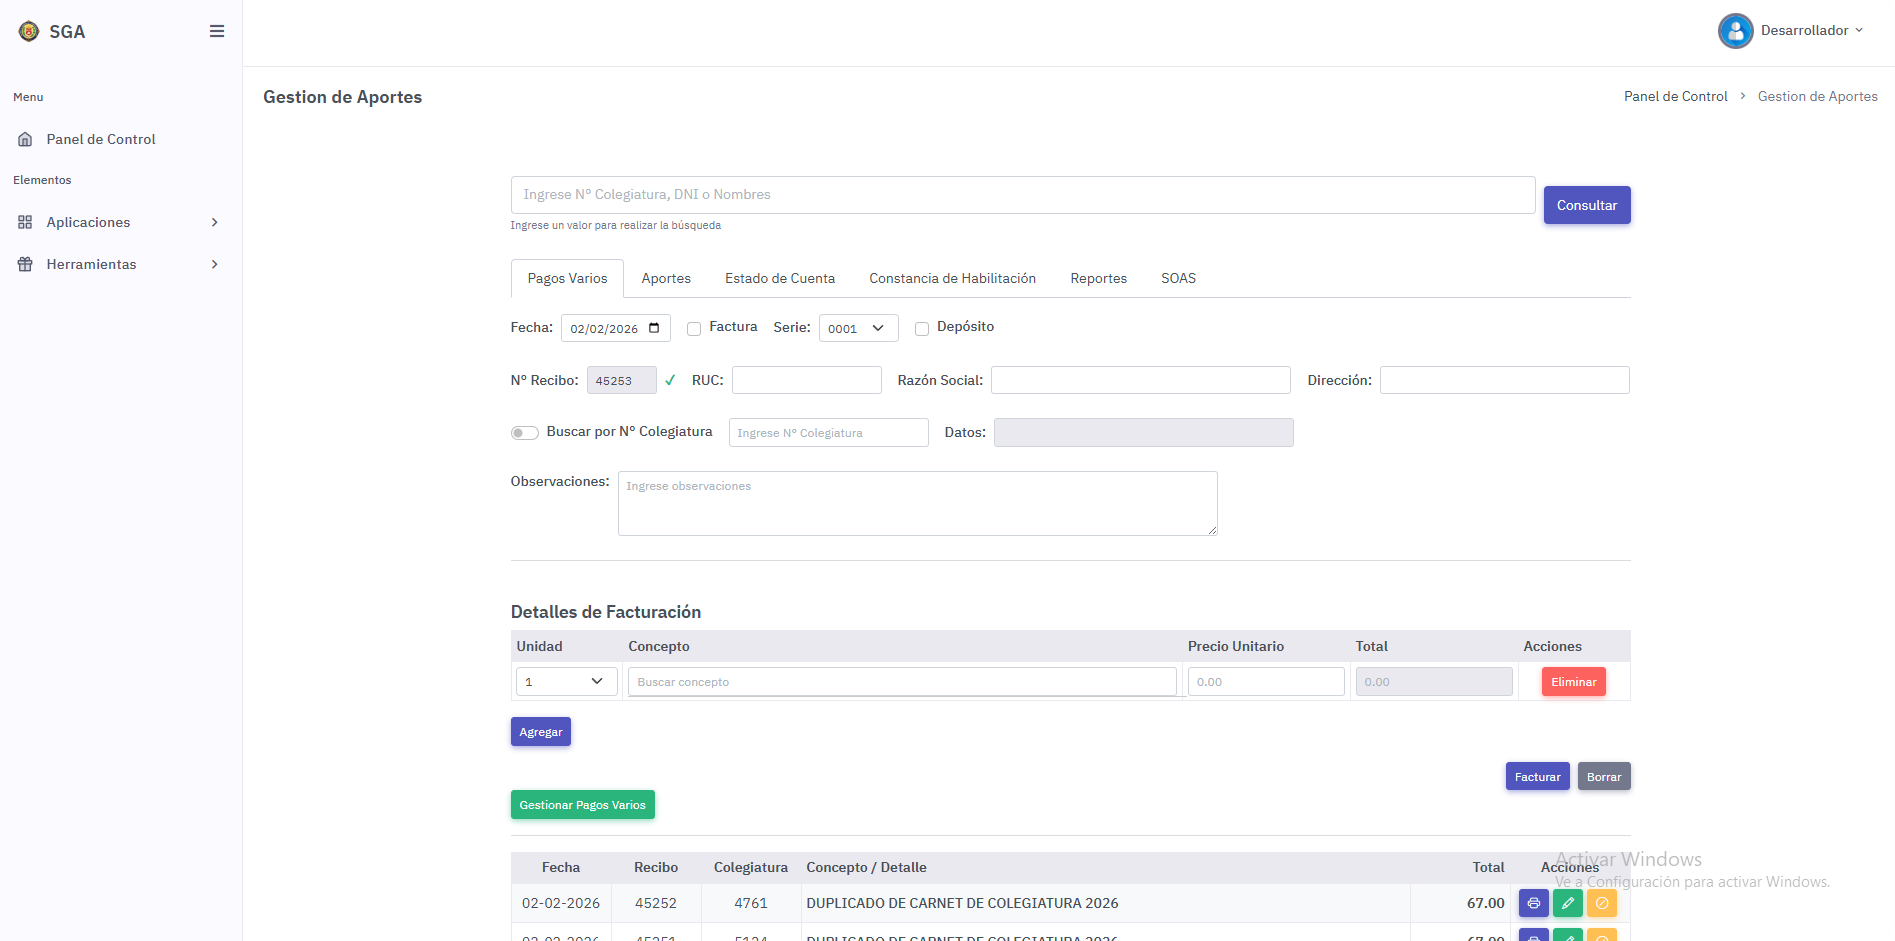This screenshot has width=1895, height=941.
Task: Toggle Buscar por N° Colegiatura switch
Action: 524,433
